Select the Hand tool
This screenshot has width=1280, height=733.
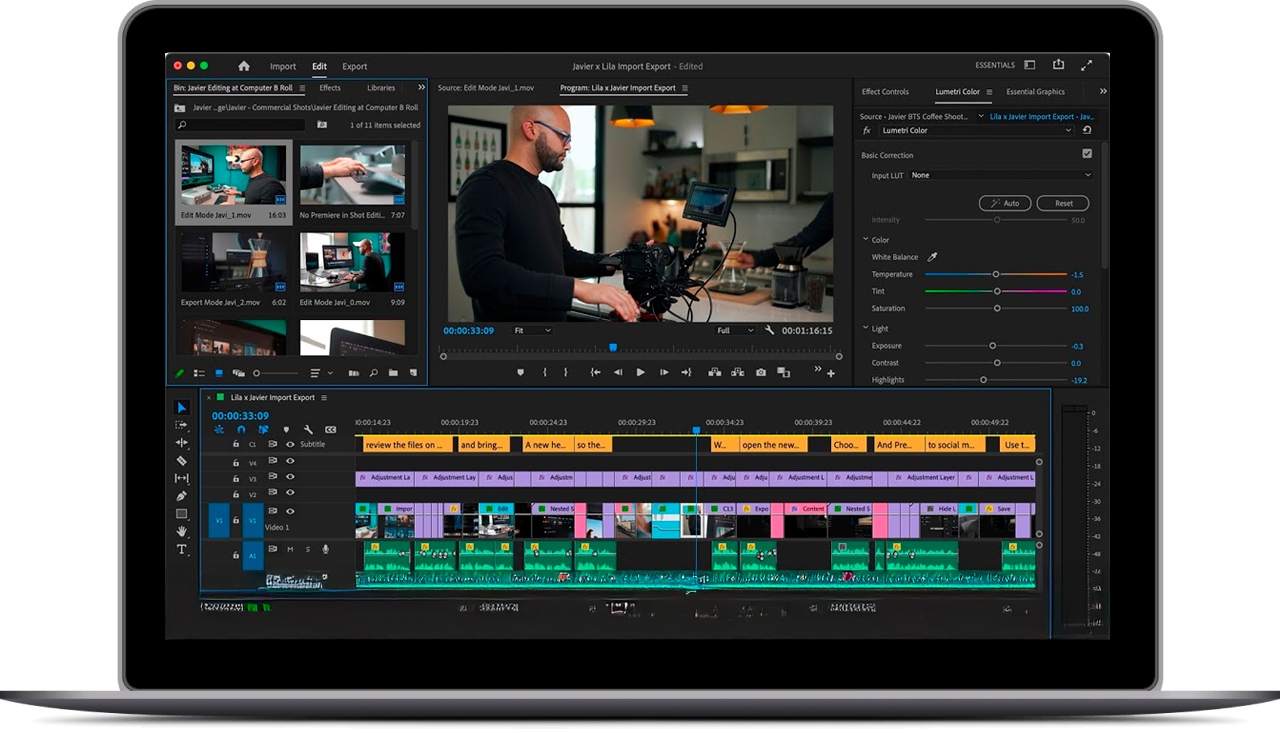coord(181,532)
